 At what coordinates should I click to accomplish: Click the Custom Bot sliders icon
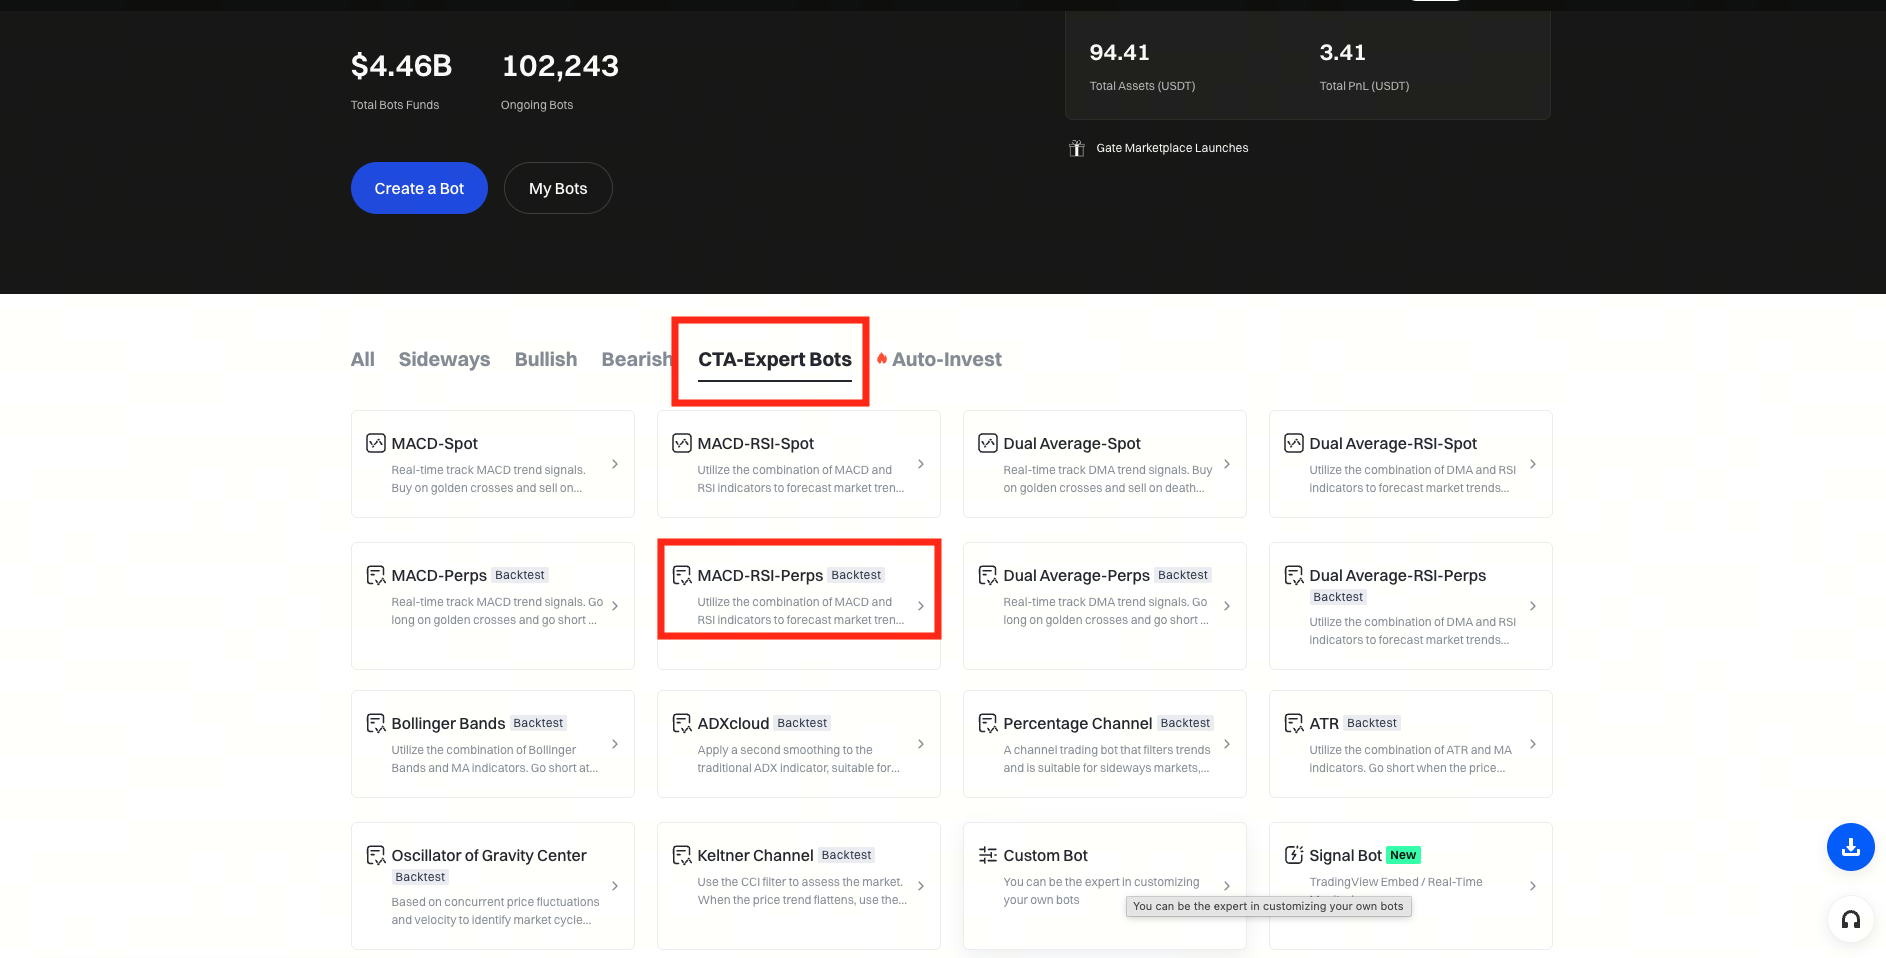(988, 855)
